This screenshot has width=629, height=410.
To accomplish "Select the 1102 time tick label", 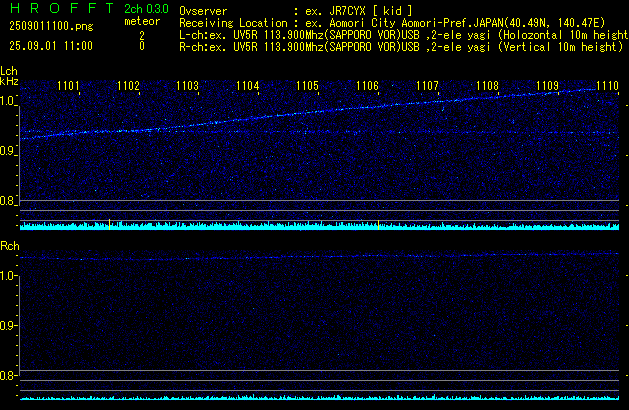I will pyautogui.click(x=128, y=86).
